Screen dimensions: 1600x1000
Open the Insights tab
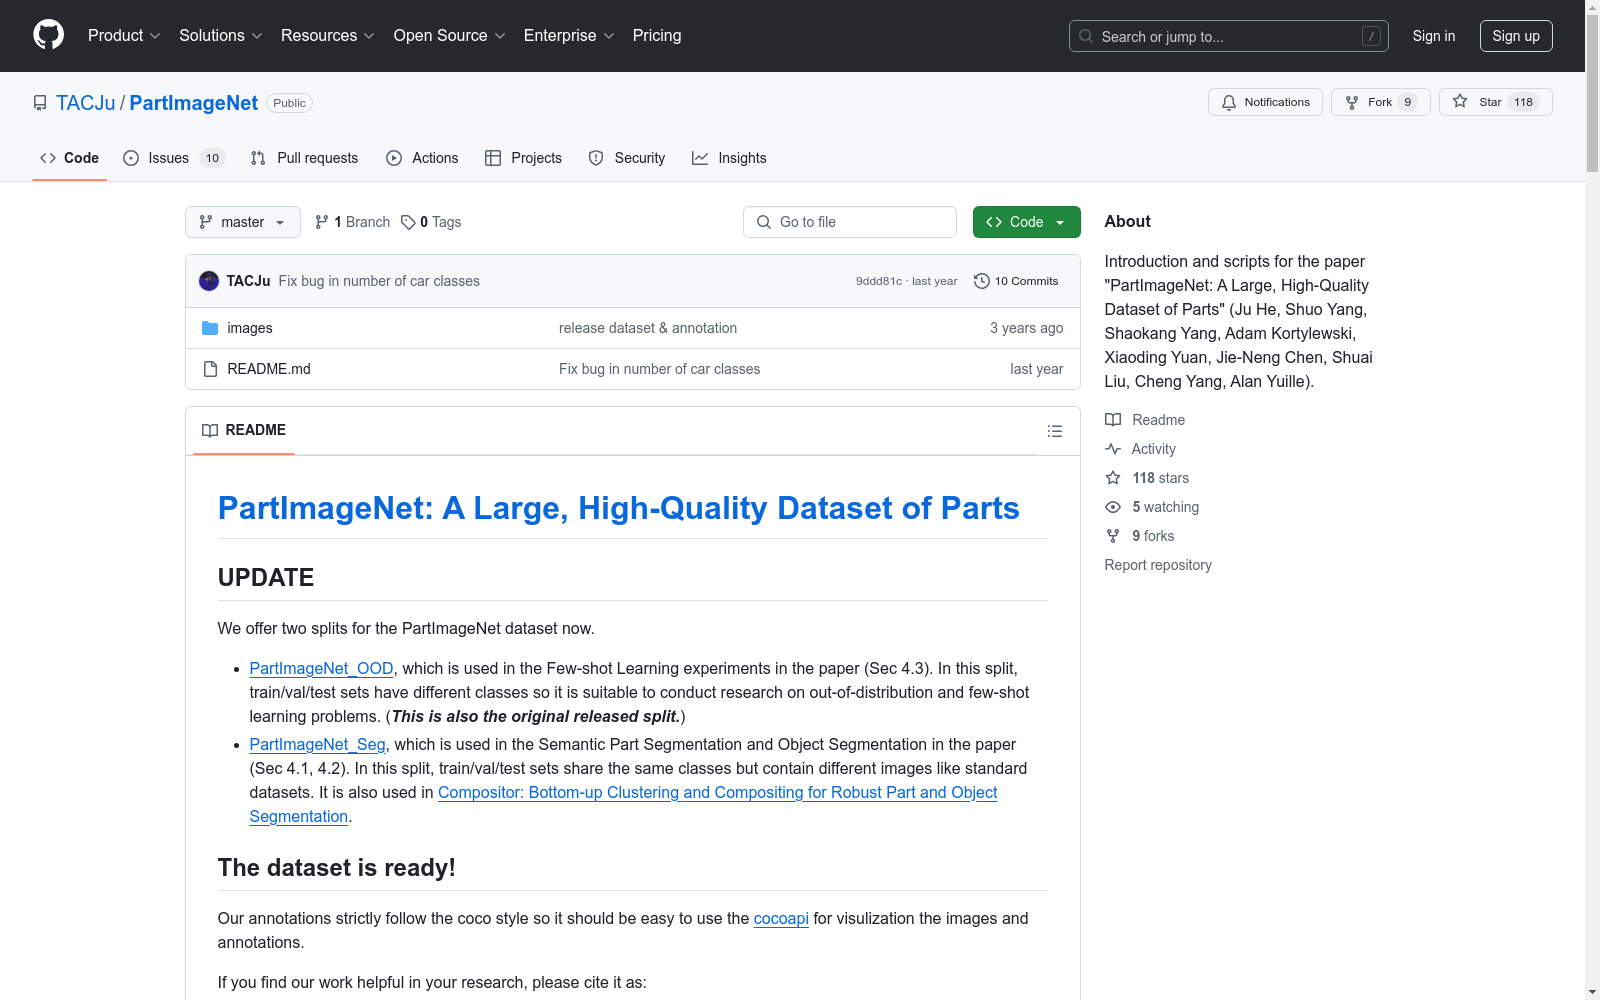tap(729, 158)
